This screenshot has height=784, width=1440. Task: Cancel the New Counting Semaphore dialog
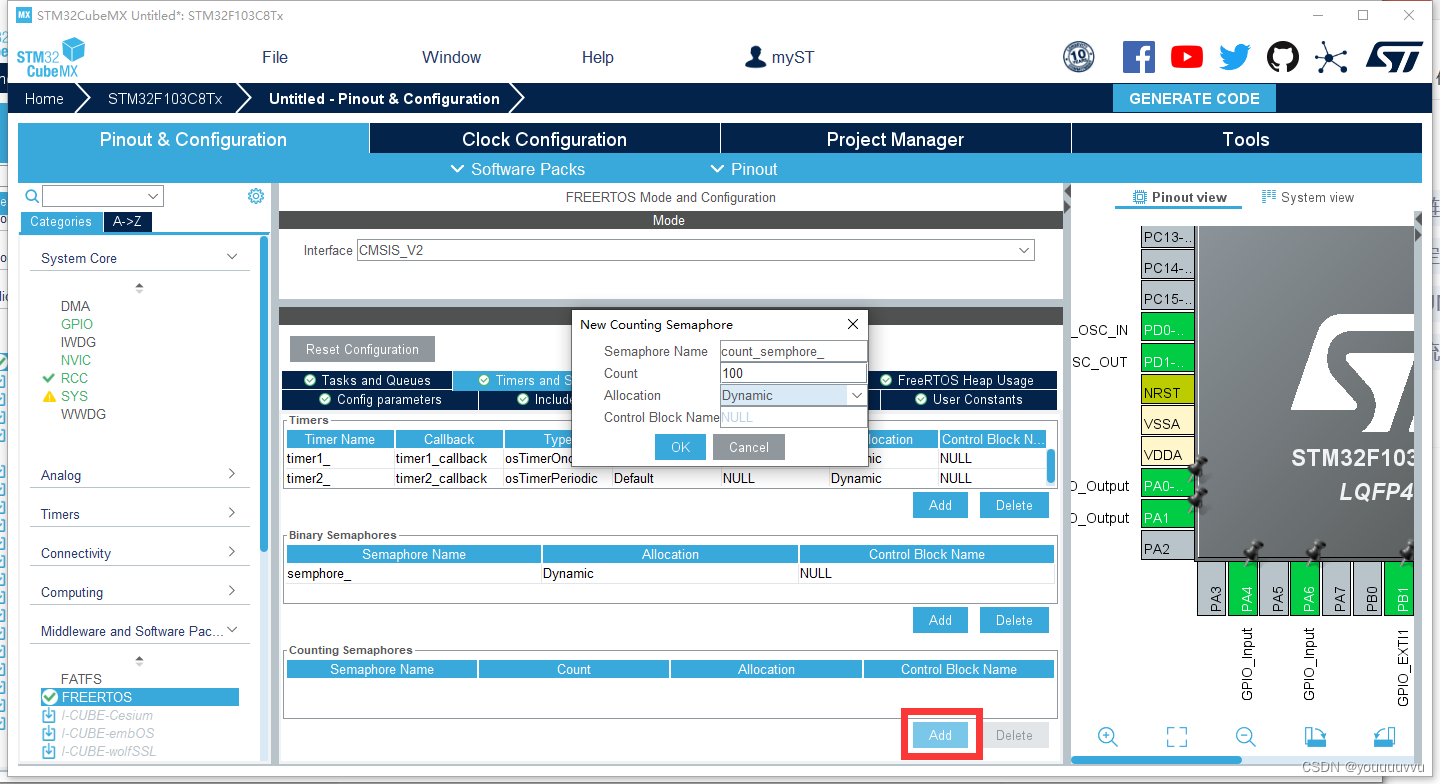click(749, 447)
